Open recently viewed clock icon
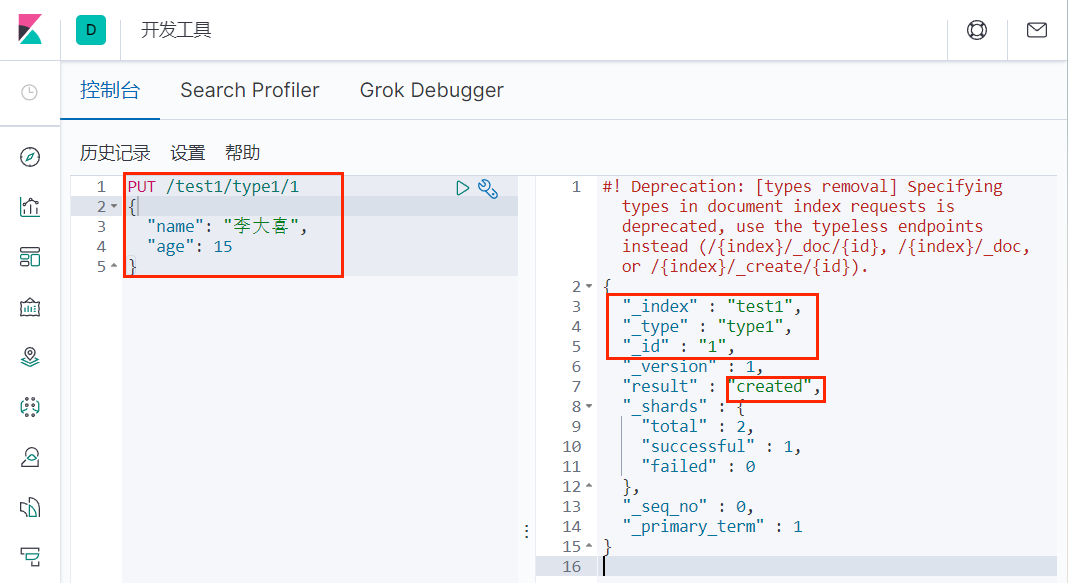Viewport: 1068px width, 583px height. point(29,92)
